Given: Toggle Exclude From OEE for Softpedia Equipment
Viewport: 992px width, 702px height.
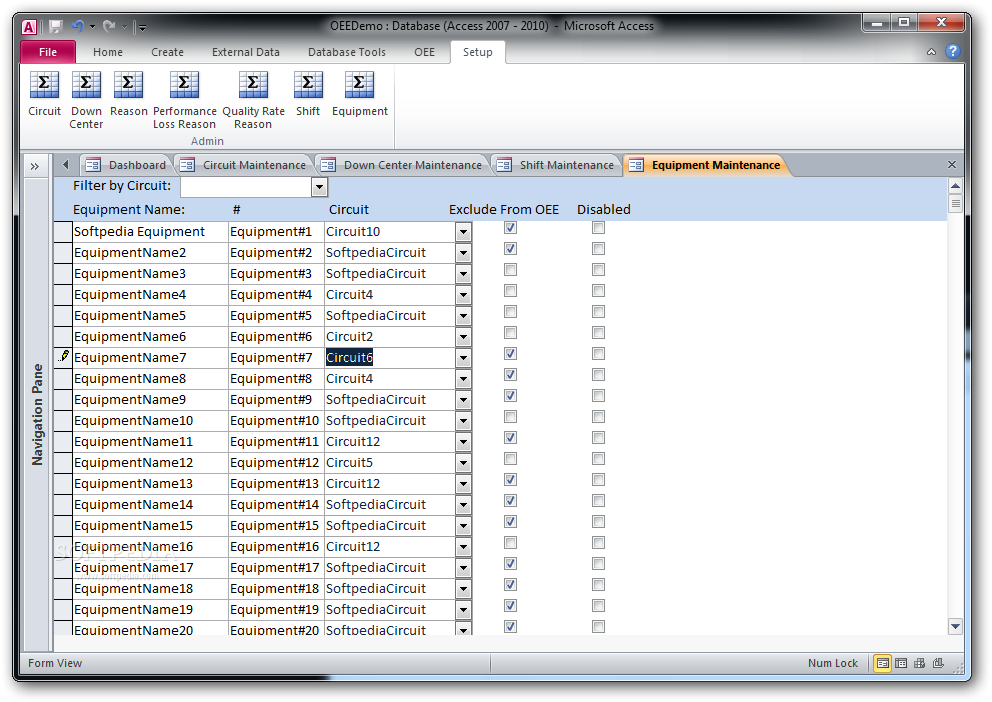Looking at the screenshot, I should pos(511,228).
